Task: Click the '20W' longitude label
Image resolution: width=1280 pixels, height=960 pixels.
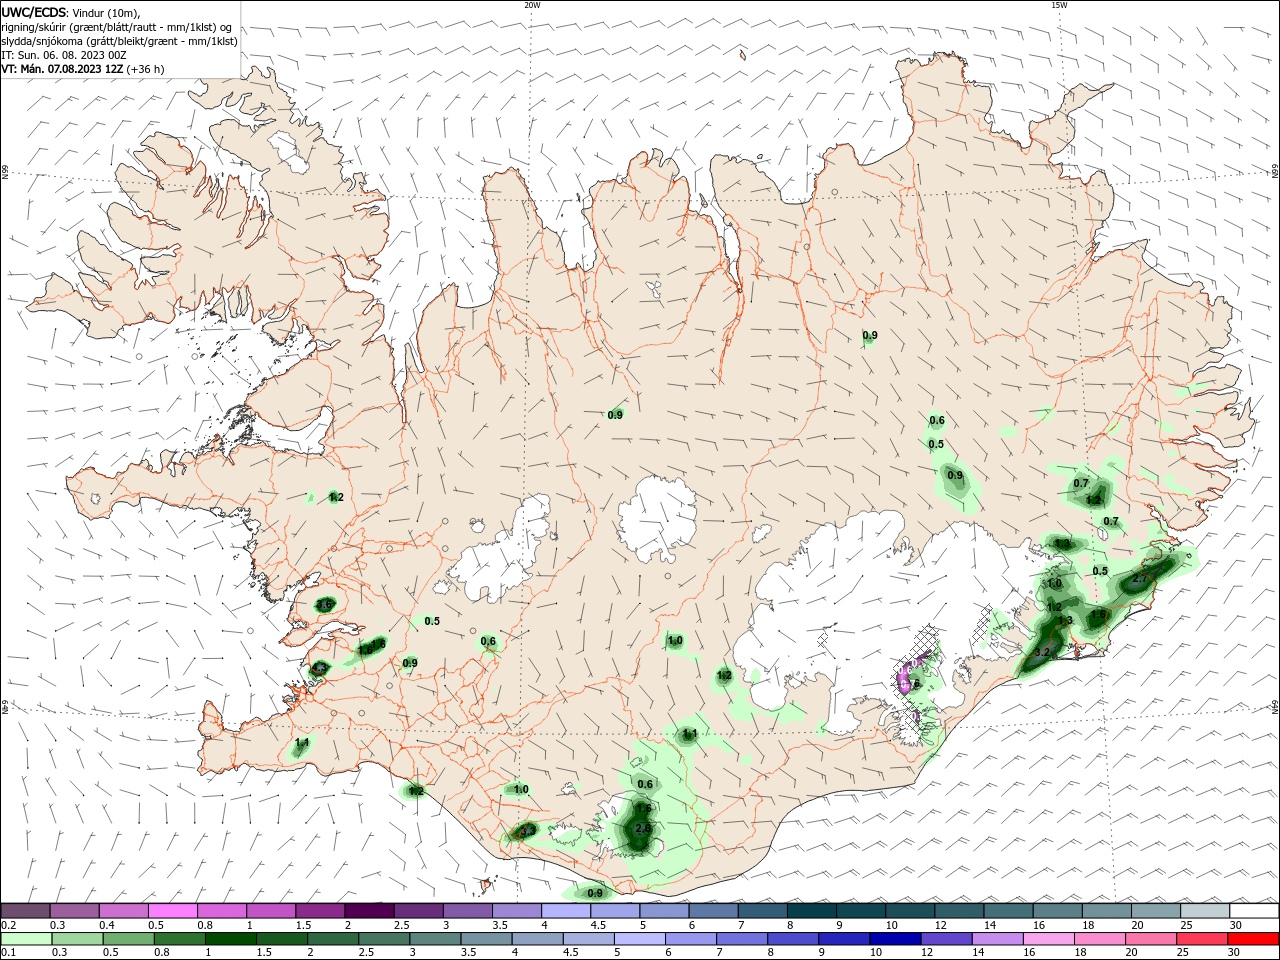Action: (x=532, y=5)
